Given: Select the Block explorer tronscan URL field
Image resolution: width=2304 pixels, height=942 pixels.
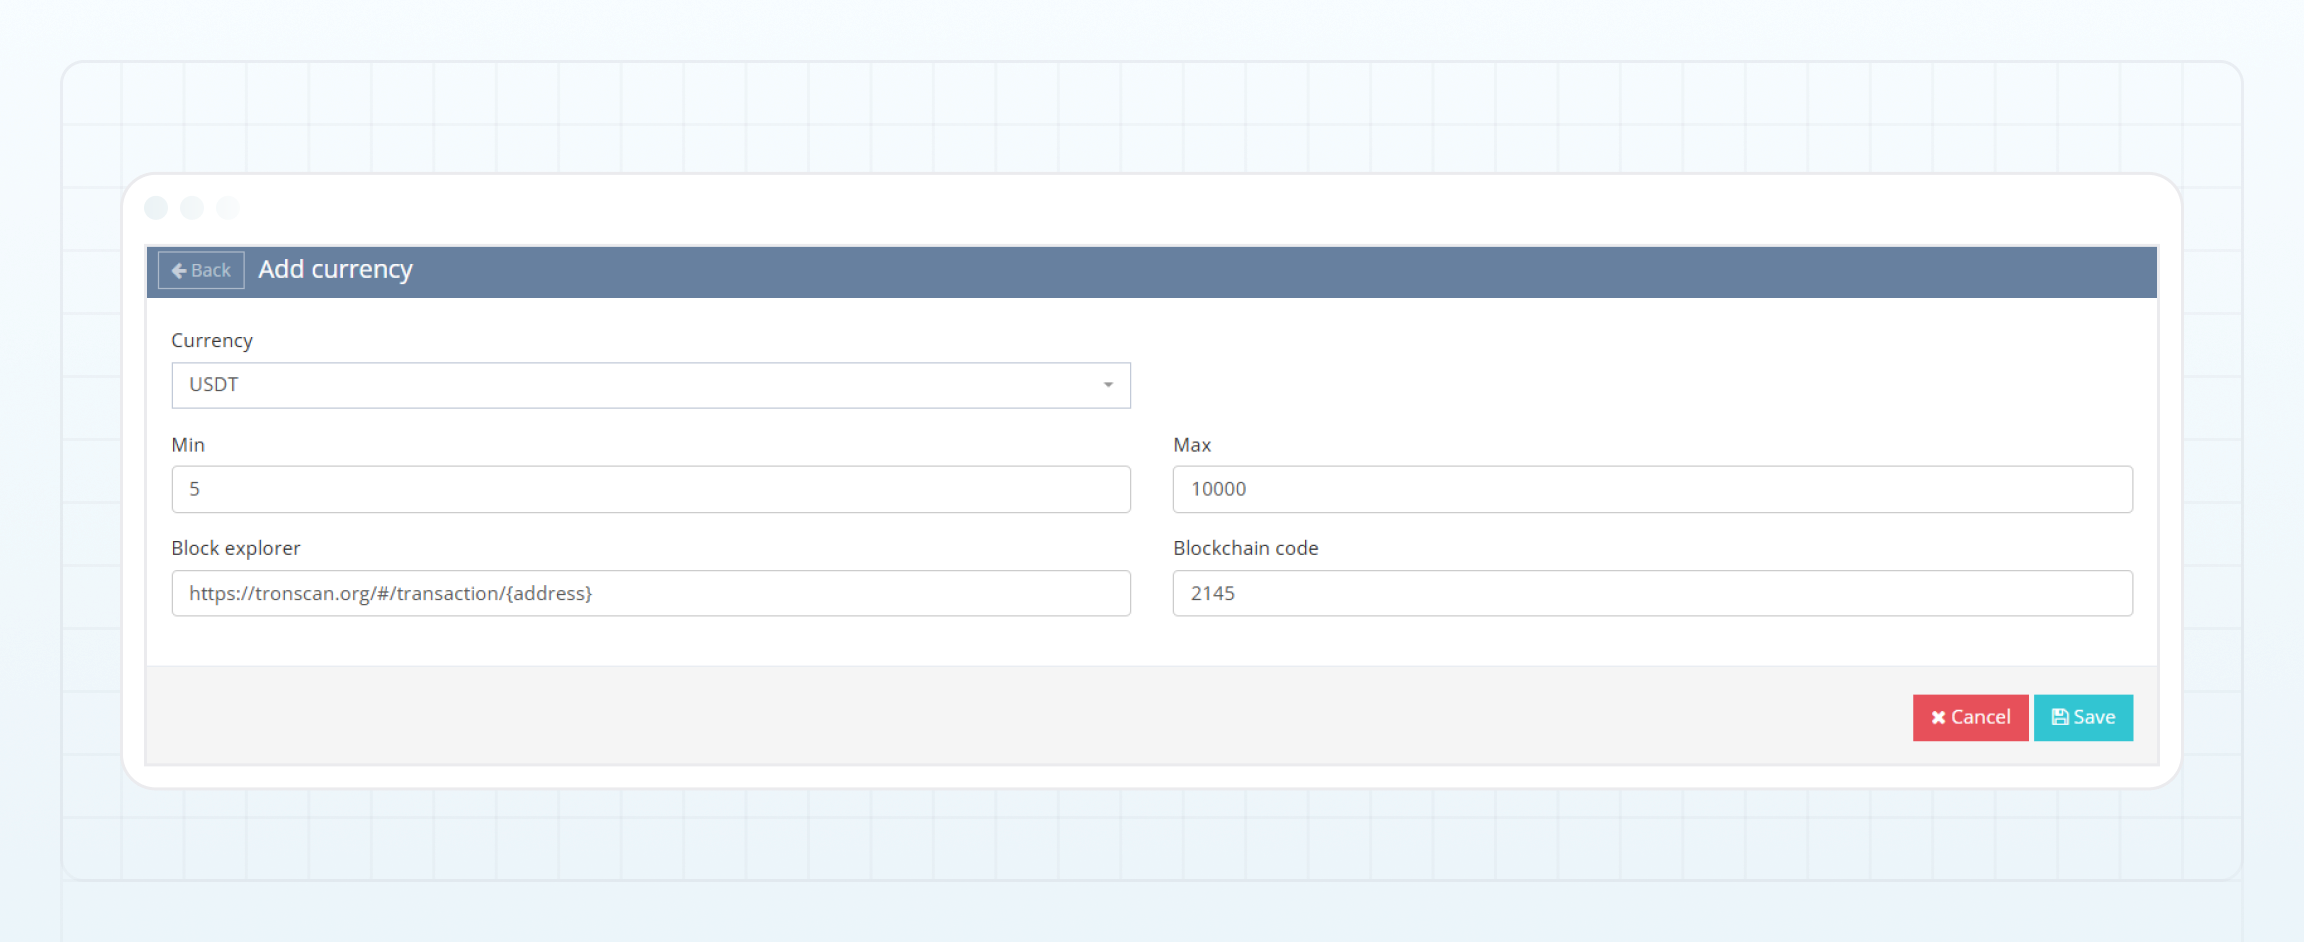Looking at the screenshot, I should point(650,593).
